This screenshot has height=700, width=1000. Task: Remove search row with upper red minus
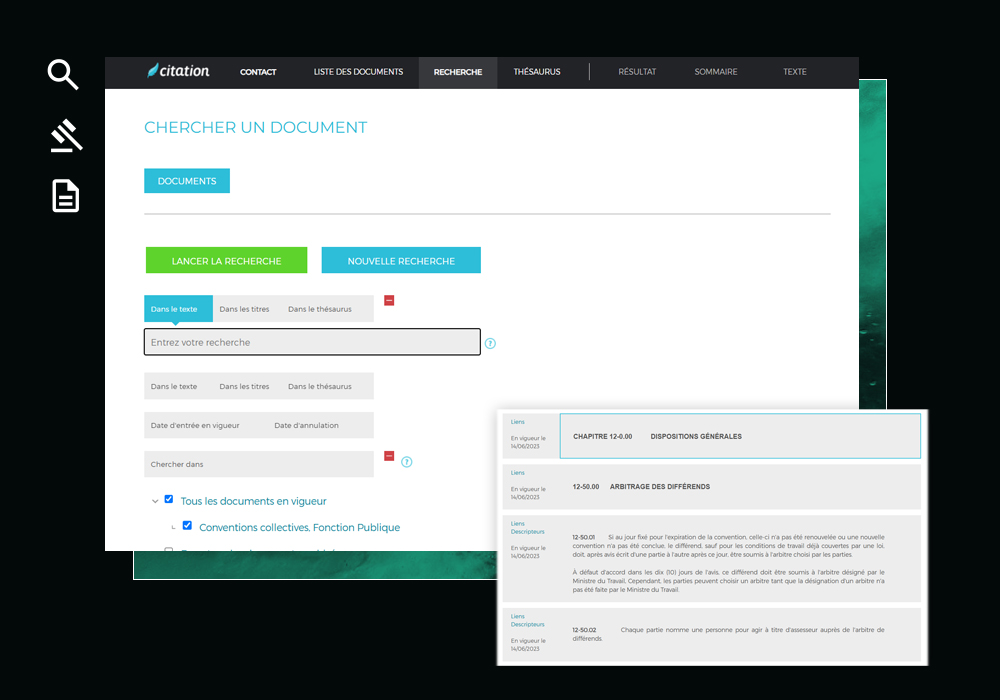(389, 300)
